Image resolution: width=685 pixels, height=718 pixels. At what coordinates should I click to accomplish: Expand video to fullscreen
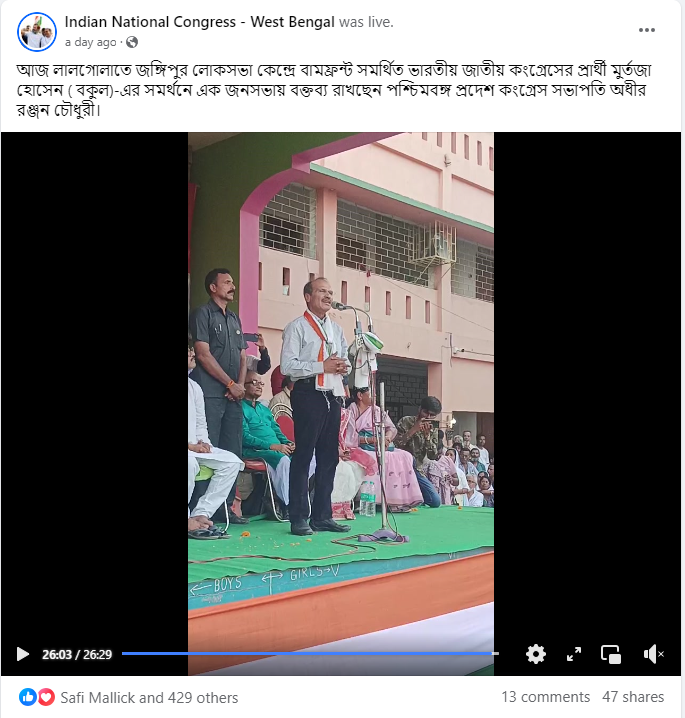tap(574, 654)
